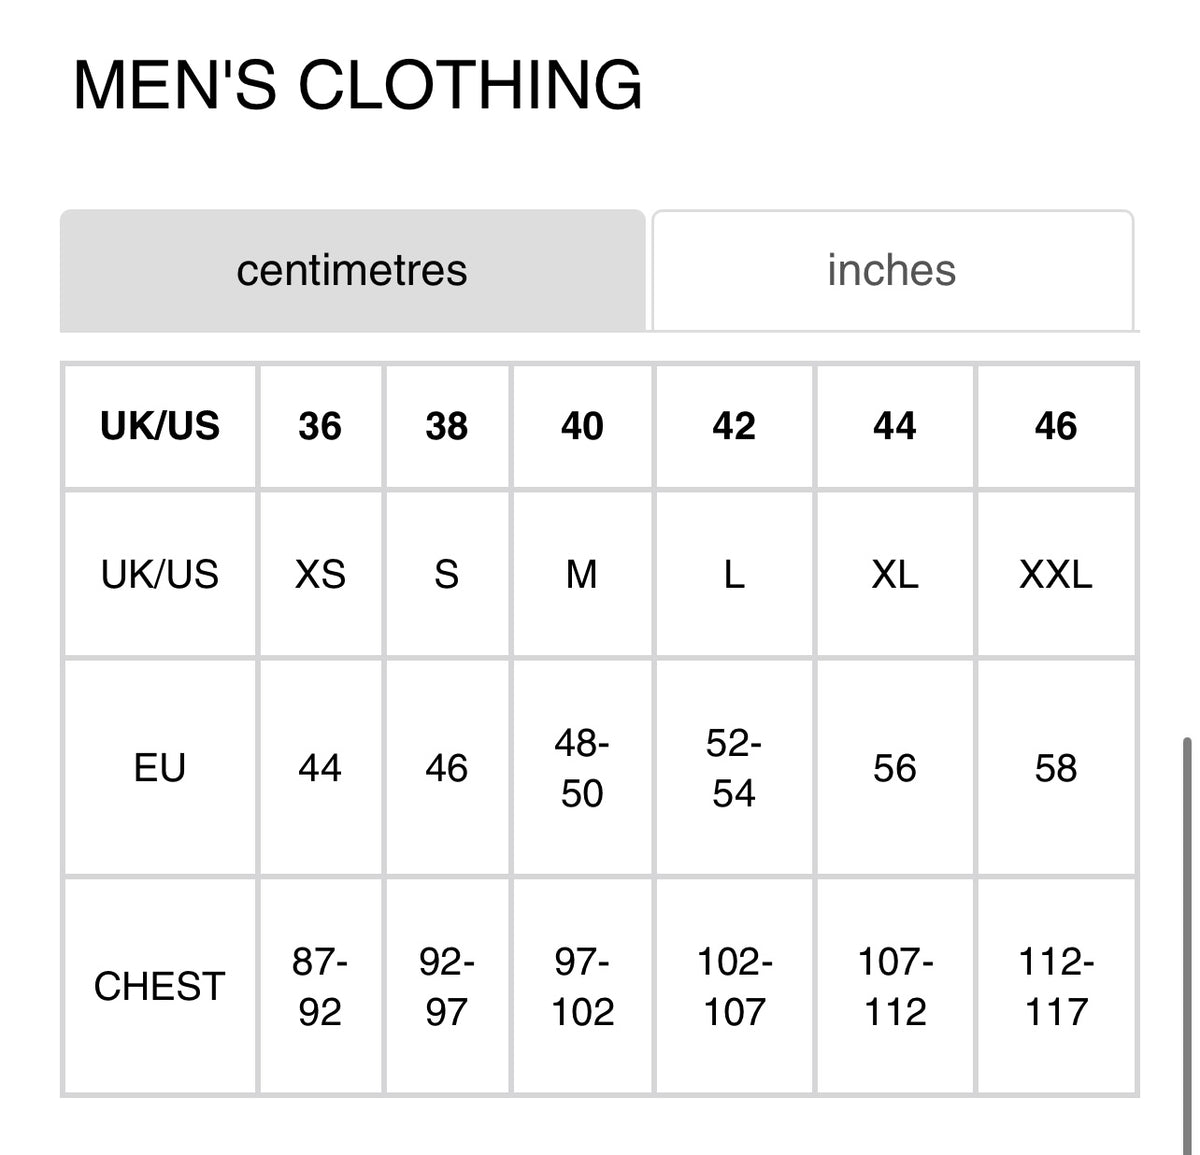Click the chest 87-92 cell

point(320,987)
